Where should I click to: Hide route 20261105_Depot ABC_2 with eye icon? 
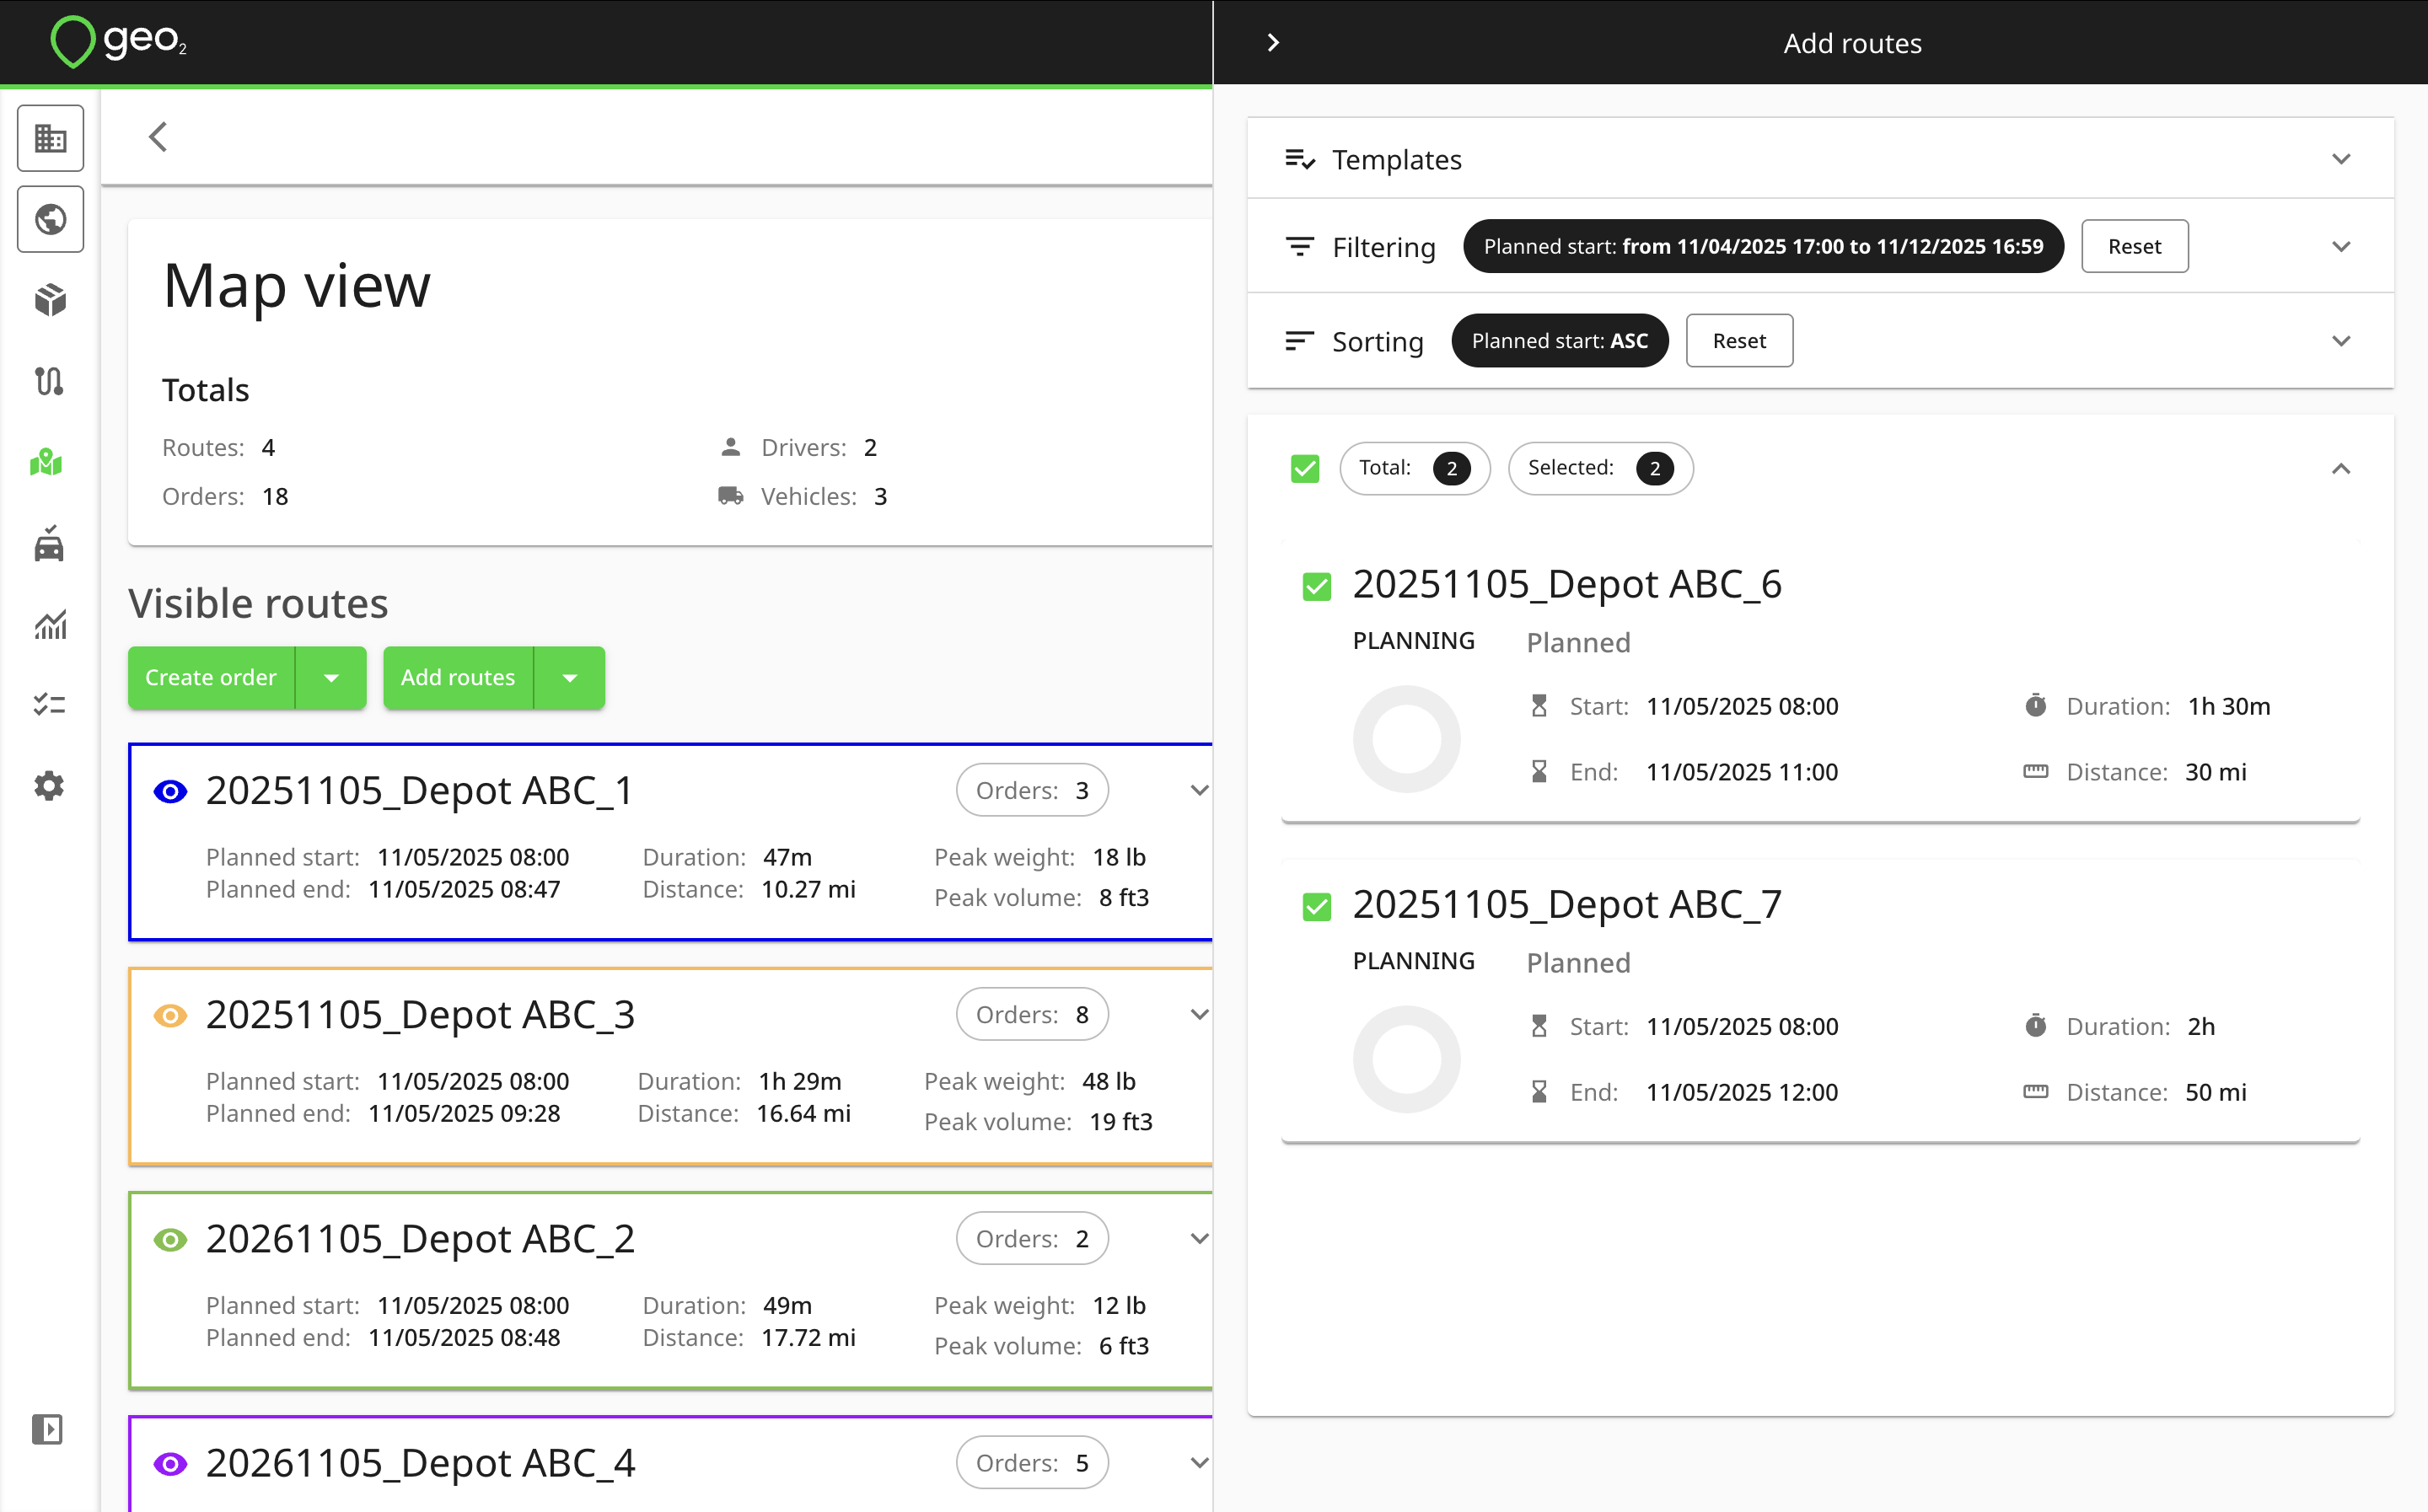(170, 1240)
